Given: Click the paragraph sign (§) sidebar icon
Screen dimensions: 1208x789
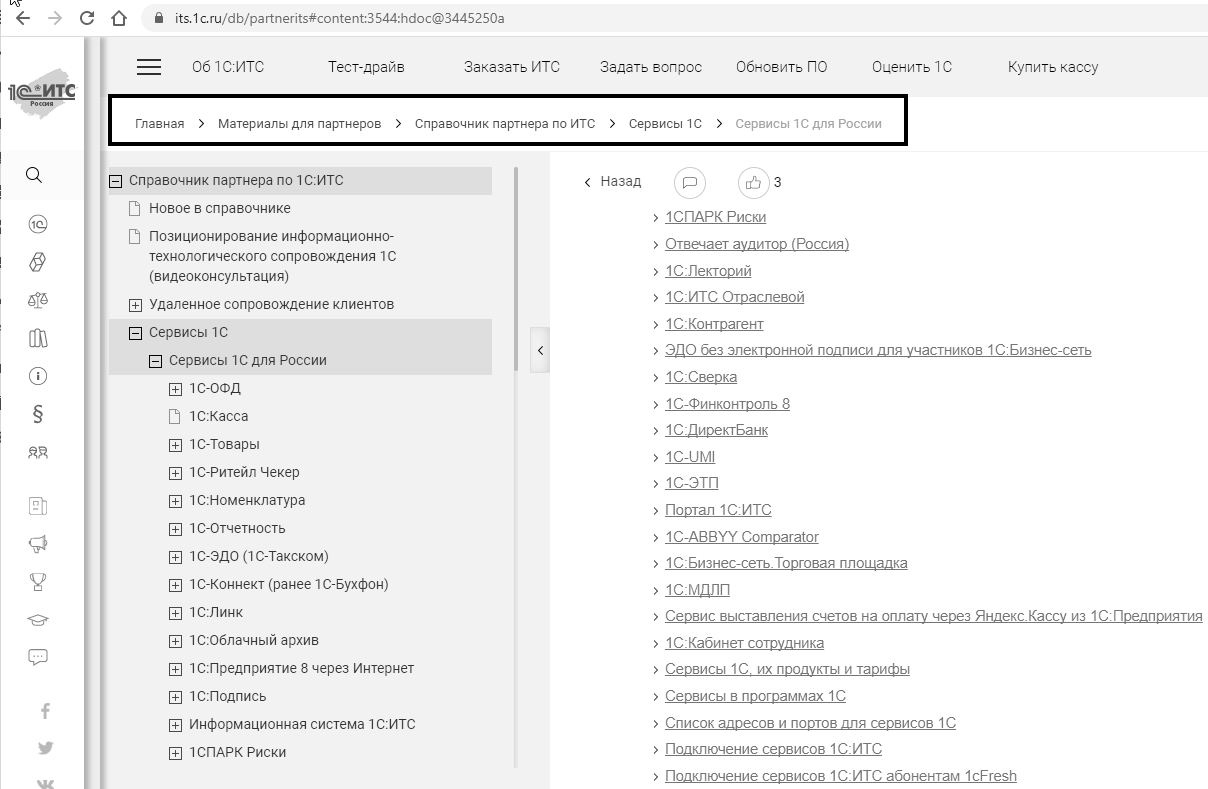Looking at the screenshot, I should point(38,414).
